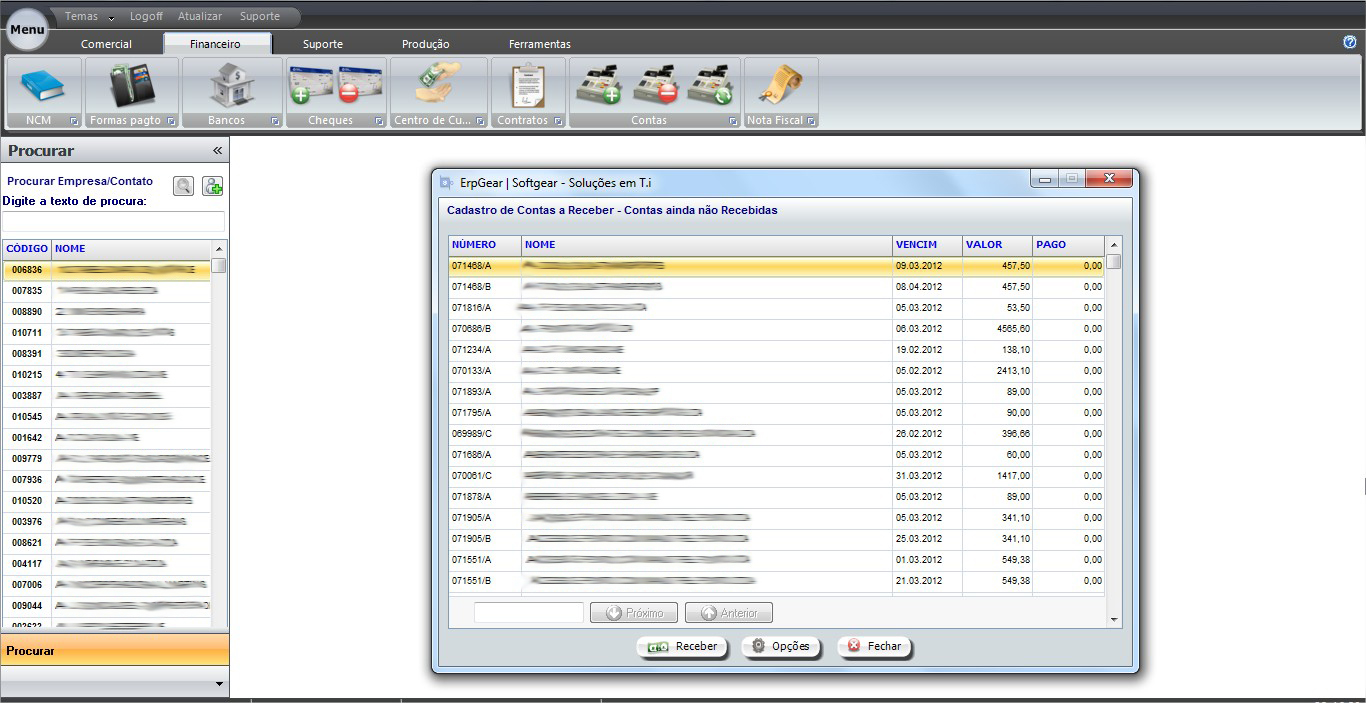
Task: Open the Contratos clipboard icon
Action: (526, 86)
